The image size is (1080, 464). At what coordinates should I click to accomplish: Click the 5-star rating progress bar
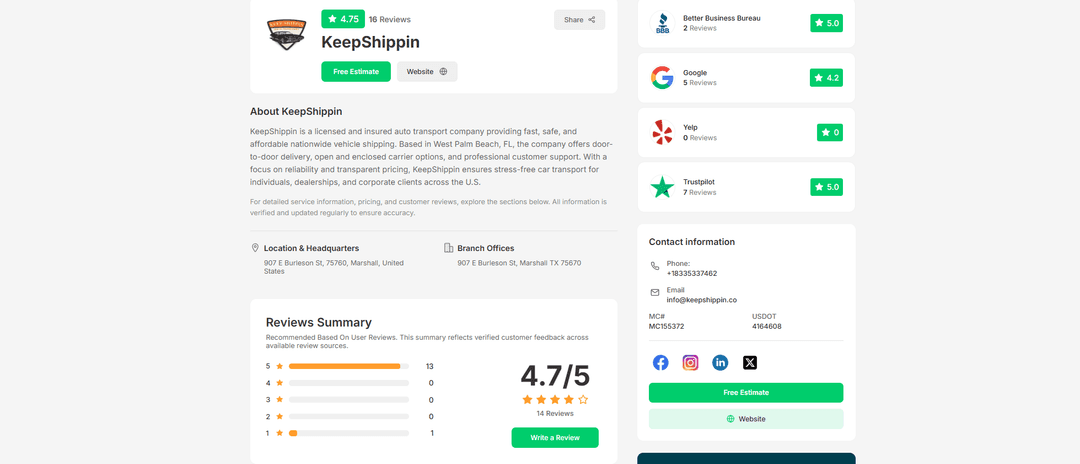(x=349, y=366)
